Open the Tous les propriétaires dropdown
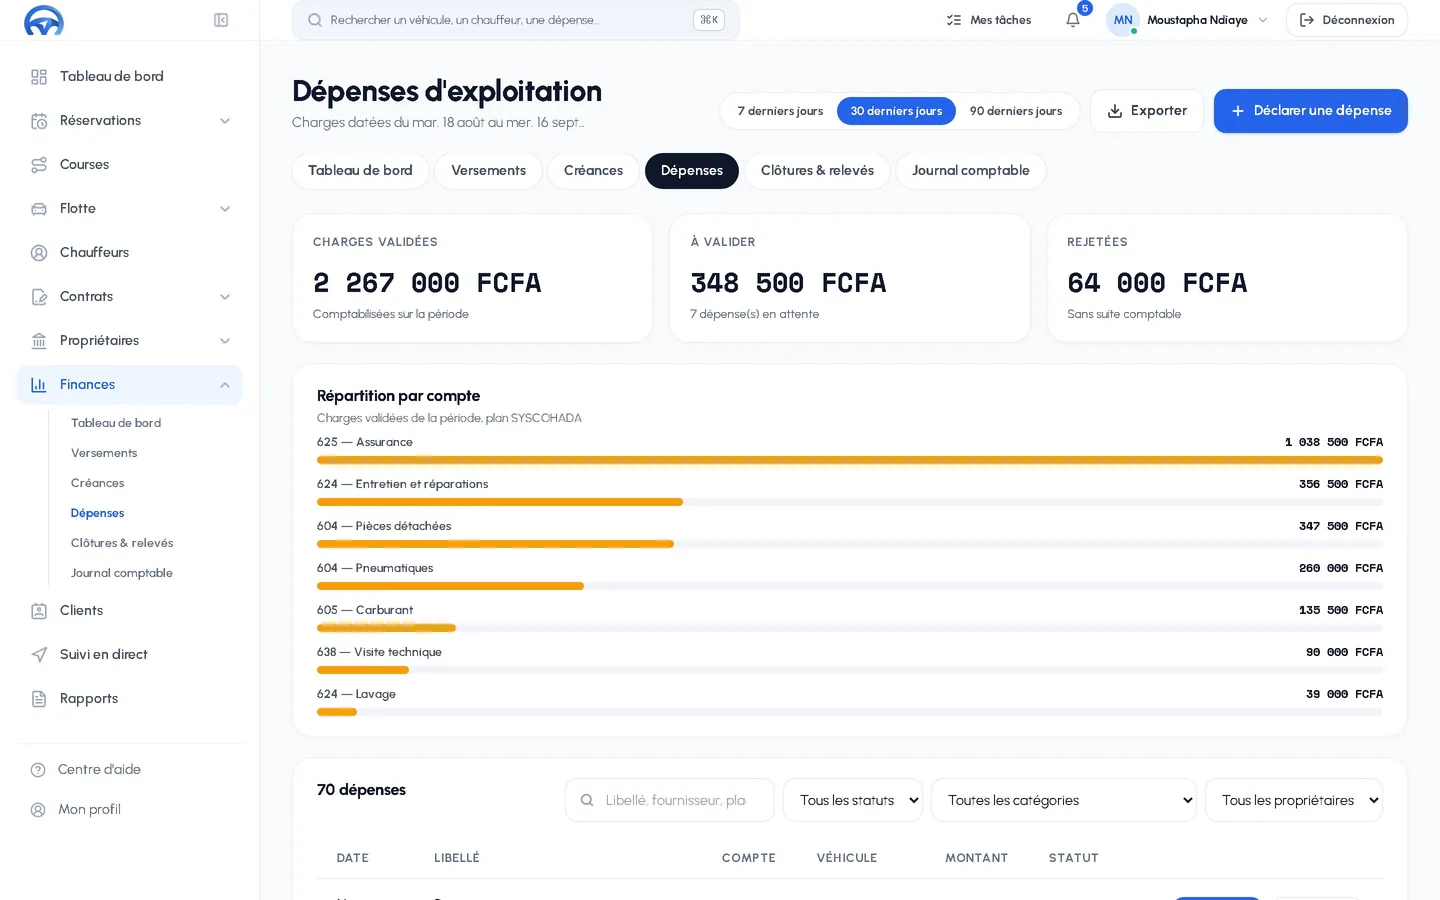 click(x=1294, y=800)
